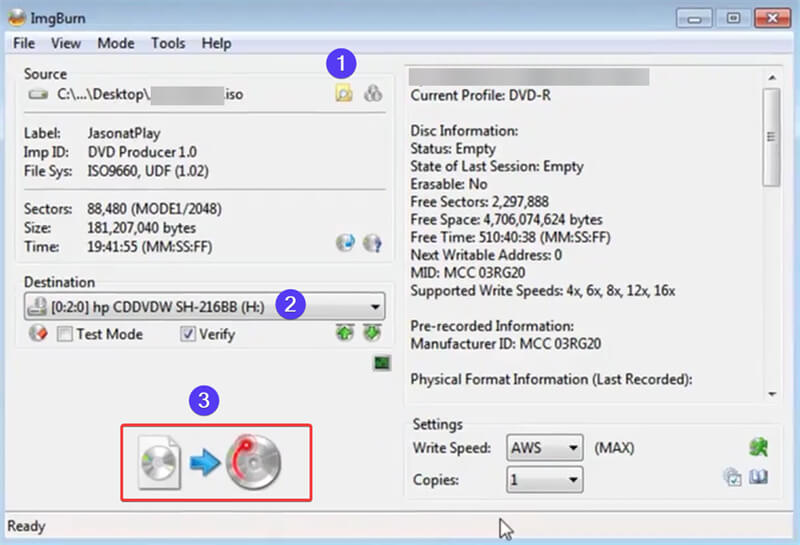Click the ImgBurn title bar application icon
The image size is (800, 545).
[17, 17]
